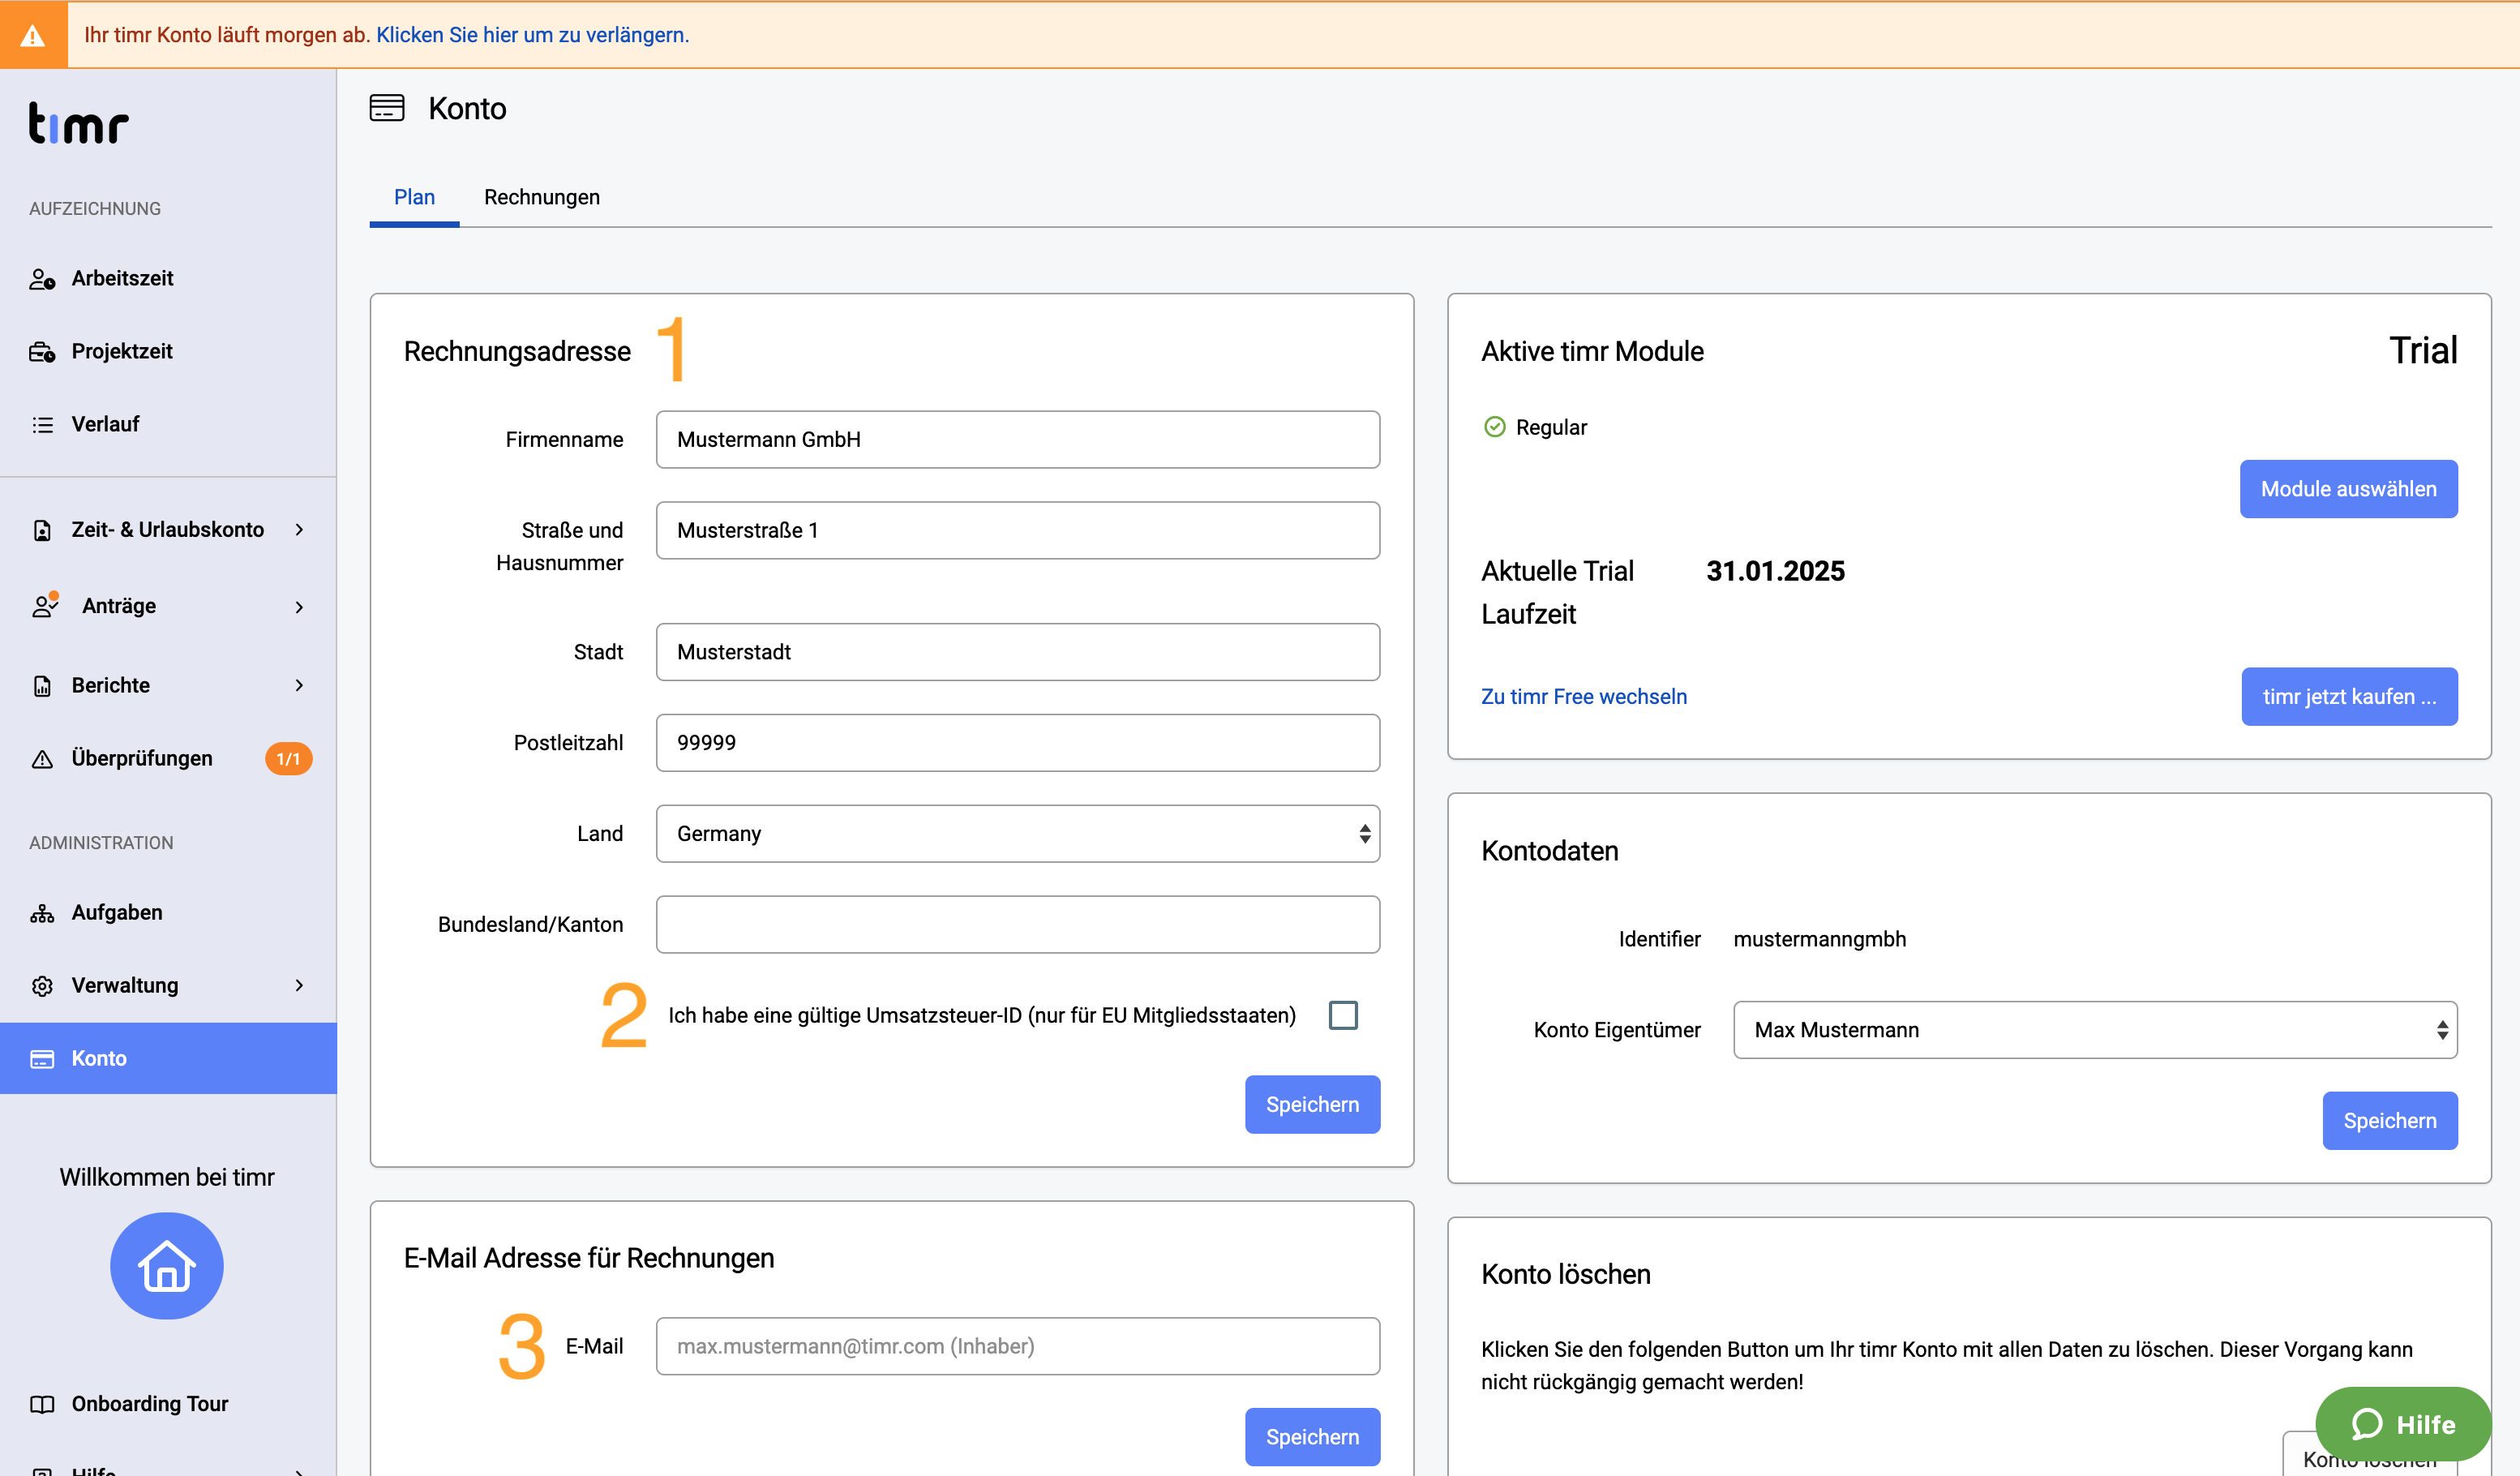Click the E-Mail input field
2520x1476 pixels.
[x=1018, y=1347]
